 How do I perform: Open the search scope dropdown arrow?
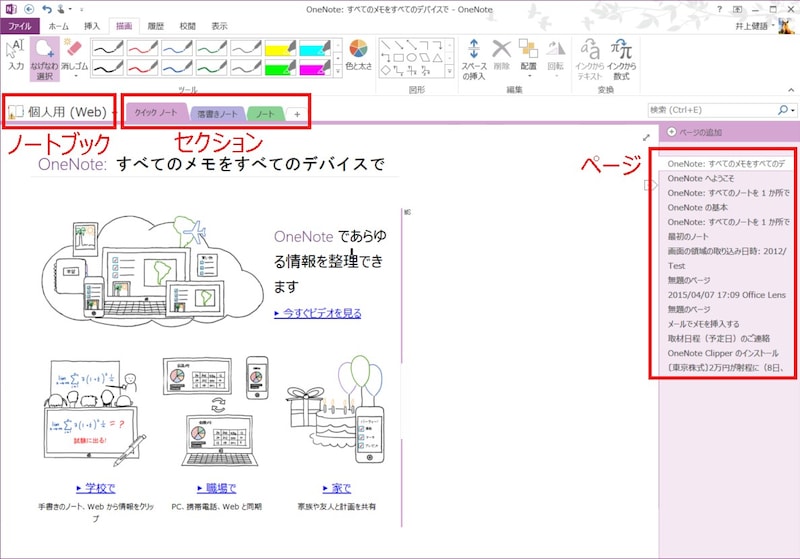click(792, 110)
